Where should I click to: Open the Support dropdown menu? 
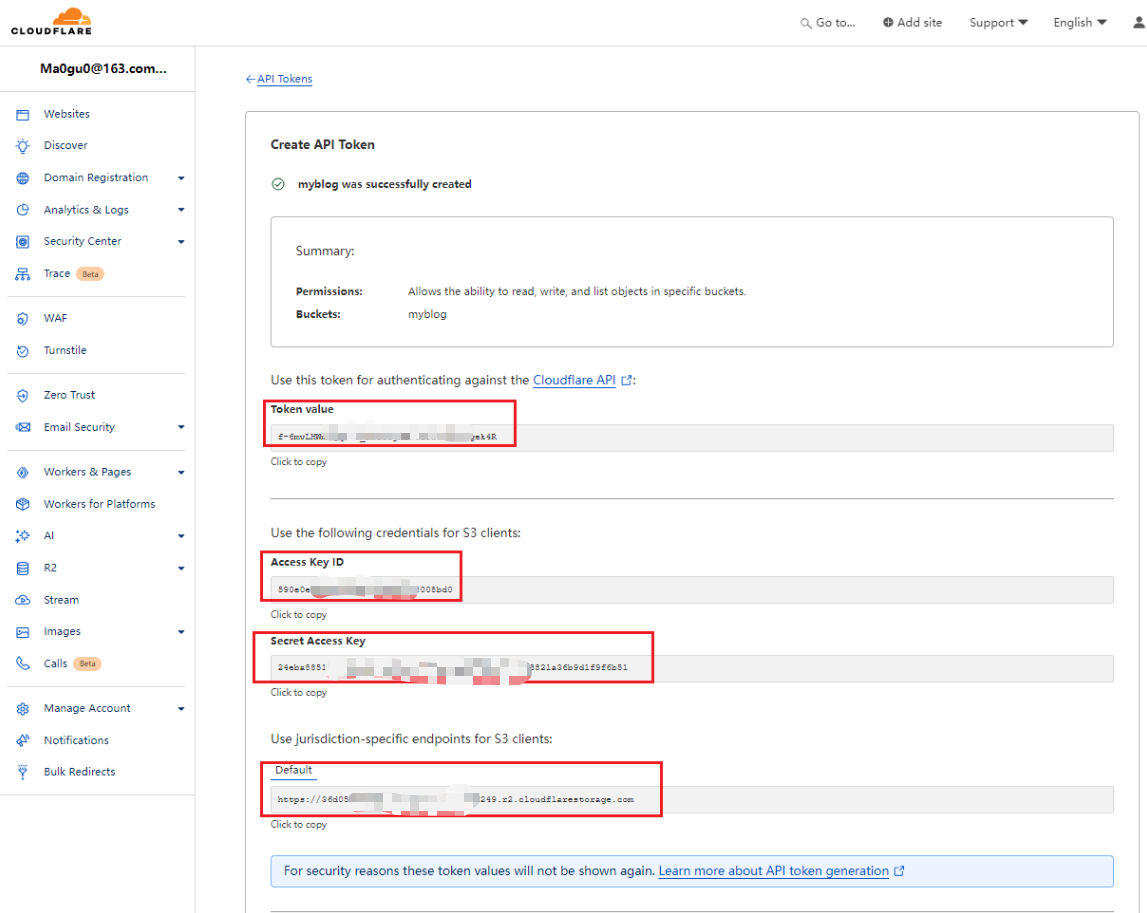(x=999, y=23)
